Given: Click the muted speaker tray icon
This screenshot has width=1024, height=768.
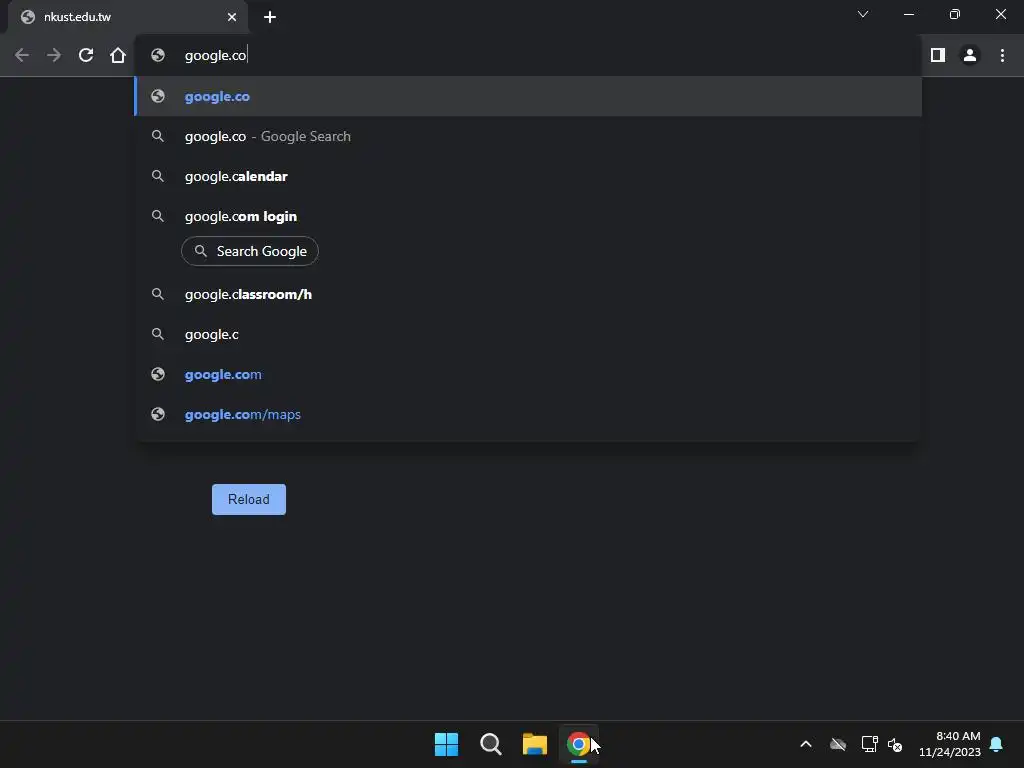Looking at the screenshot, I should pyautogui.click(x=895, y=744).
